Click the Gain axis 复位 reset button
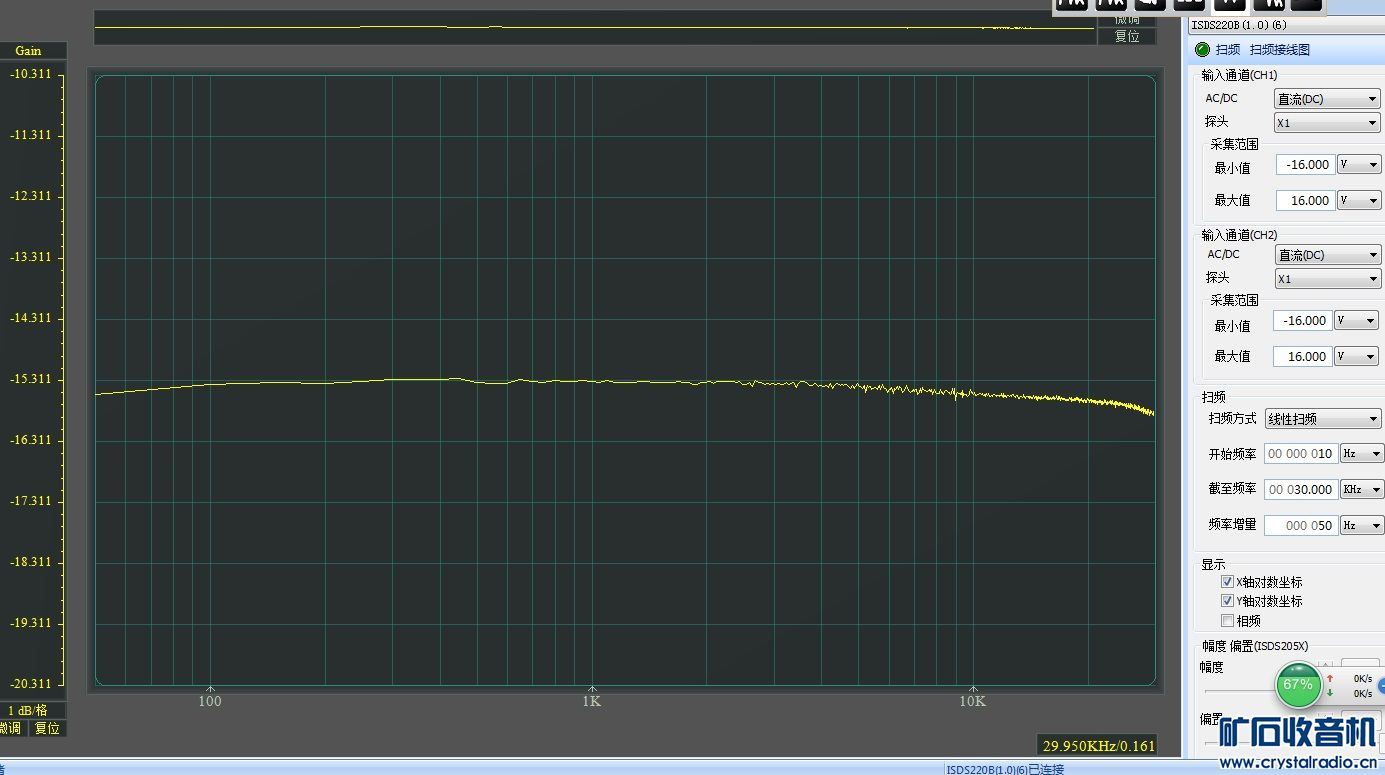Screen dimensions: 1385x775 [x=47, y=728]
